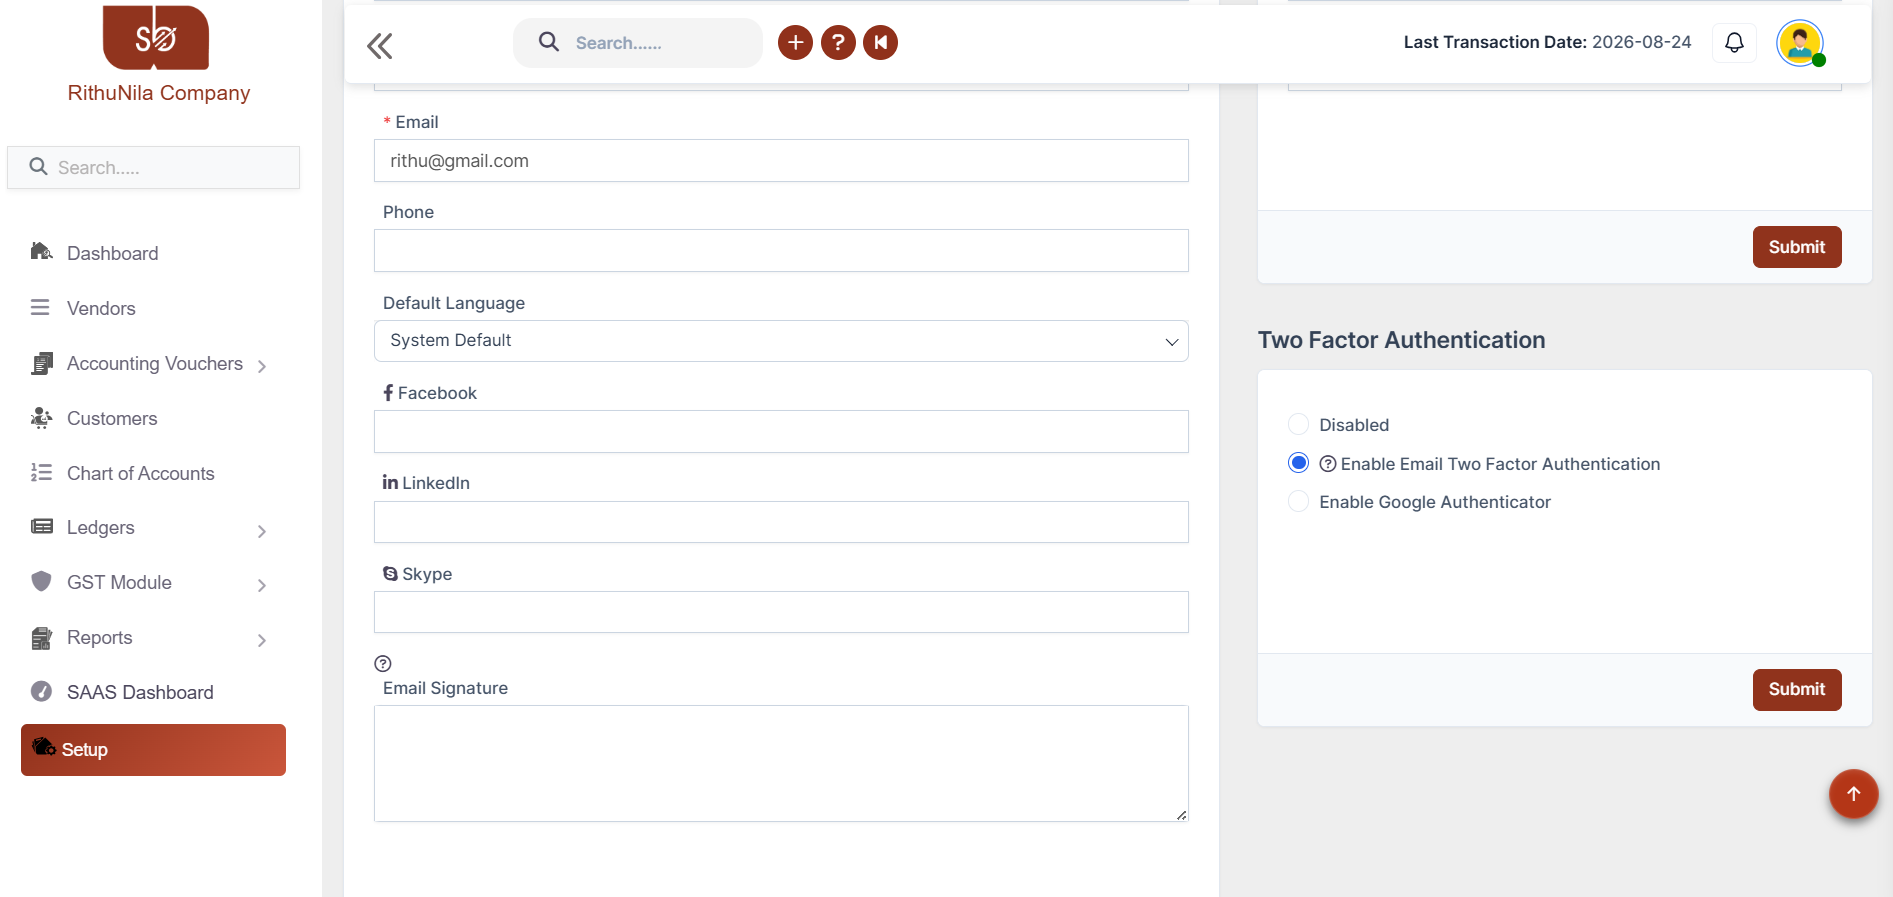The width and height of the screenshot is (1893, 897).
Task: Click the top bar Search box
Action: coord(638,43)
